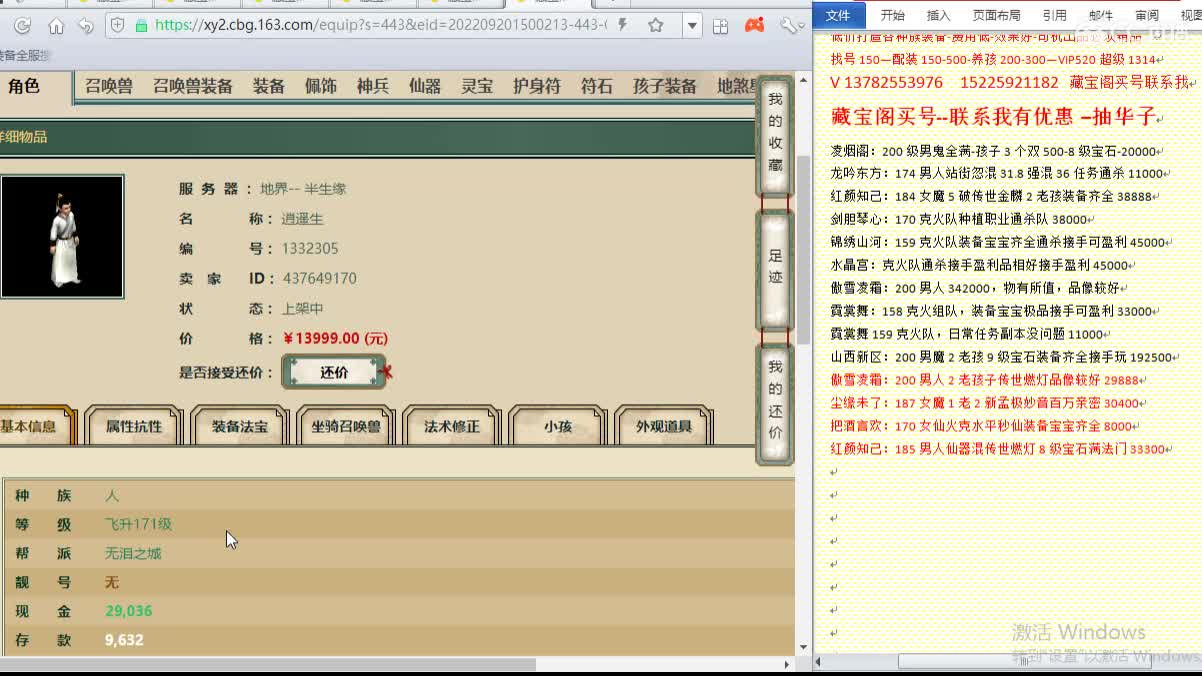This screenshot has width=1202, height=676.
Task: Open the 召唤兽装备 tab
Action: click(x=193, y=86)
